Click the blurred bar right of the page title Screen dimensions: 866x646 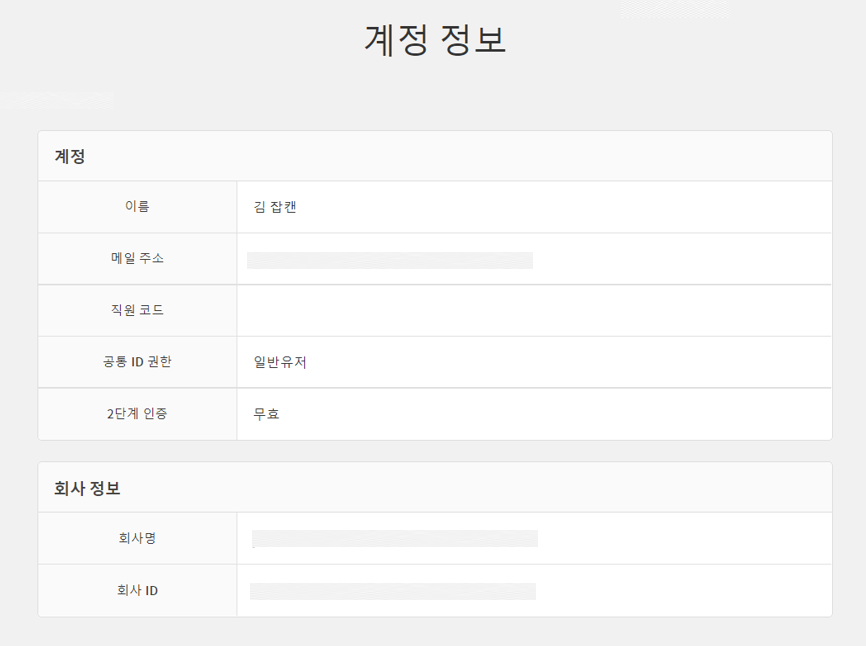tap(674, 10)
